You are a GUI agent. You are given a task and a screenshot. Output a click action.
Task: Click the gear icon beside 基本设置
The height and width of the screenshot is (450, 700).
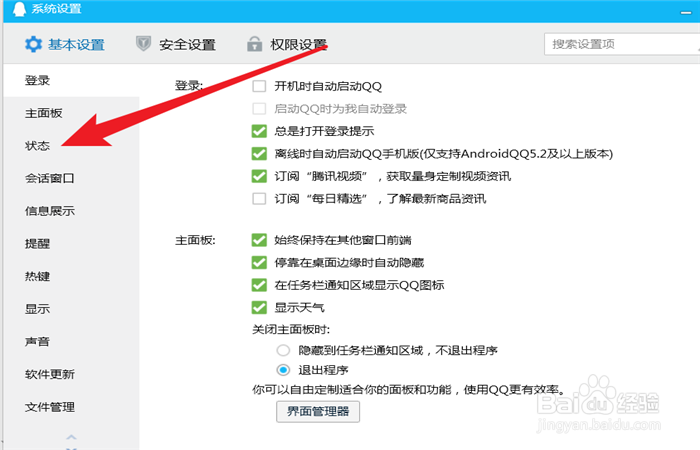pos(33,44)
